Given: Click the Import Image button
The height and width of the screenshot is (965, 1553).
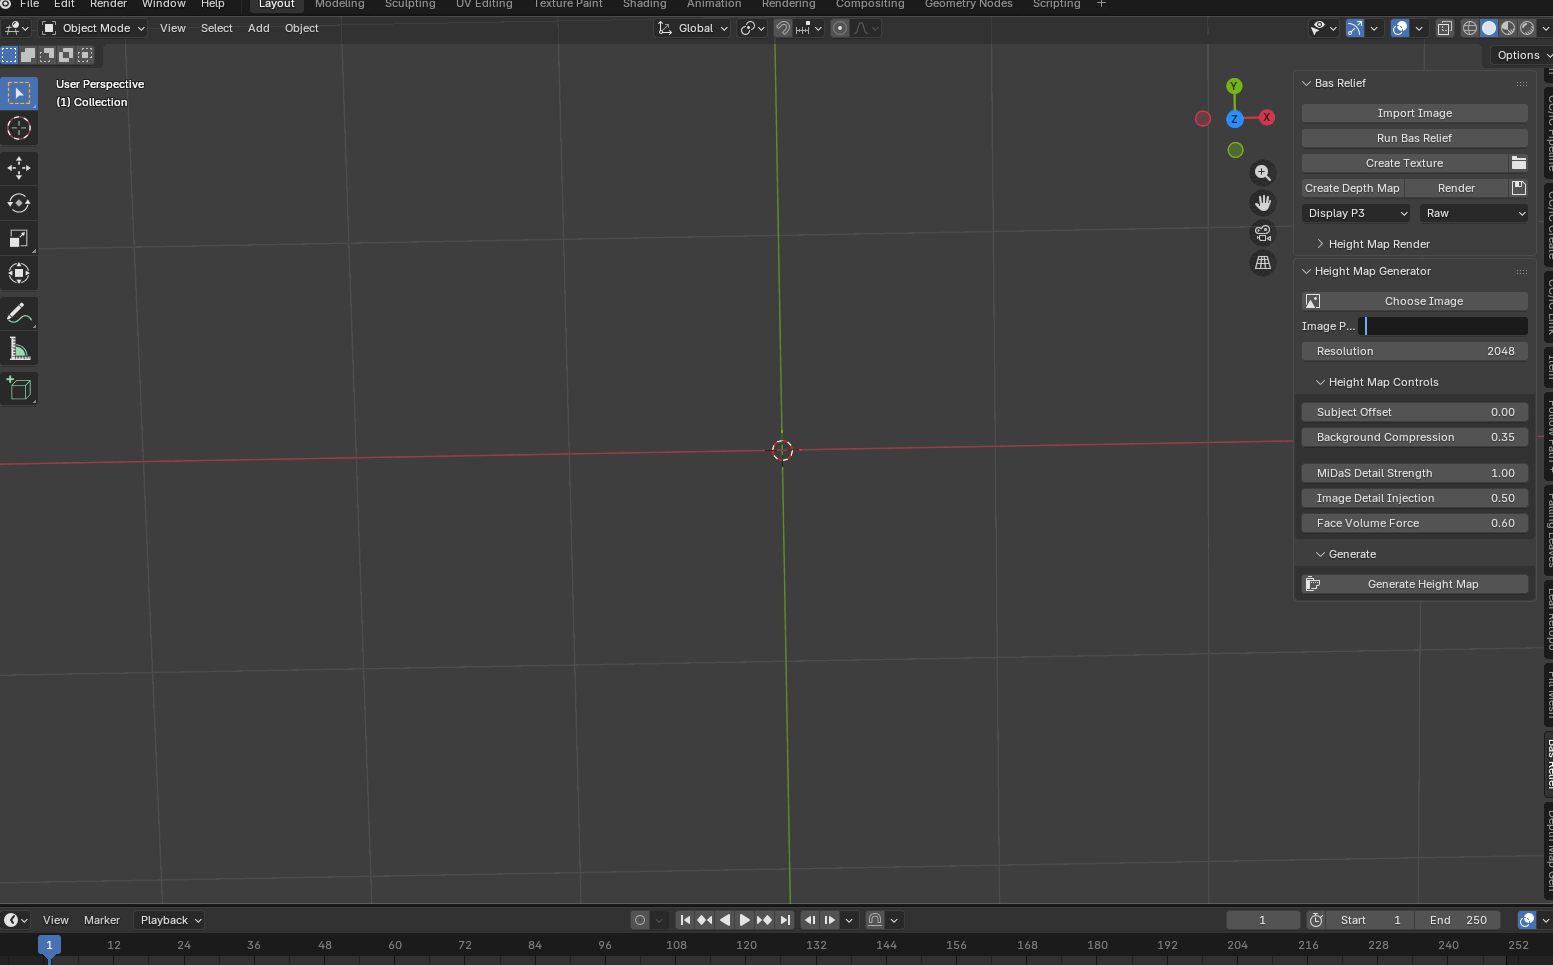Looking at the screenshot, I should [1415, 113].
